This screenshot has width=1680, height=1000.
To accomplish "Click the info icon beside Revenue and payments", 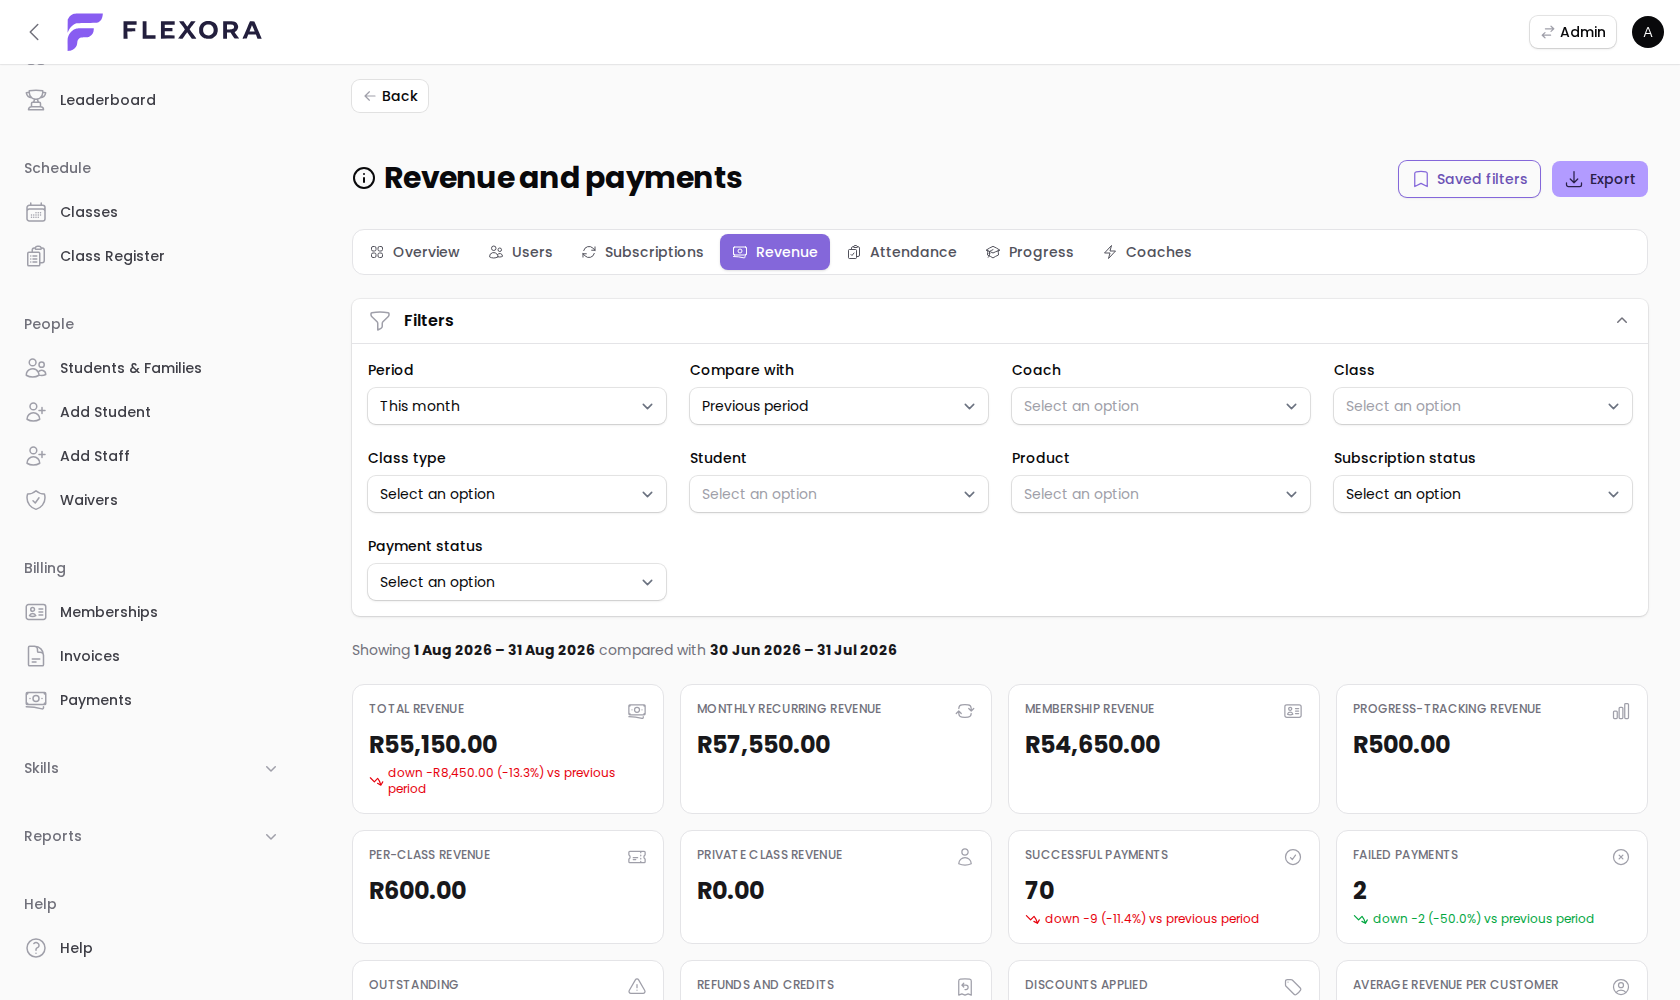I will (x=364, y=178).
